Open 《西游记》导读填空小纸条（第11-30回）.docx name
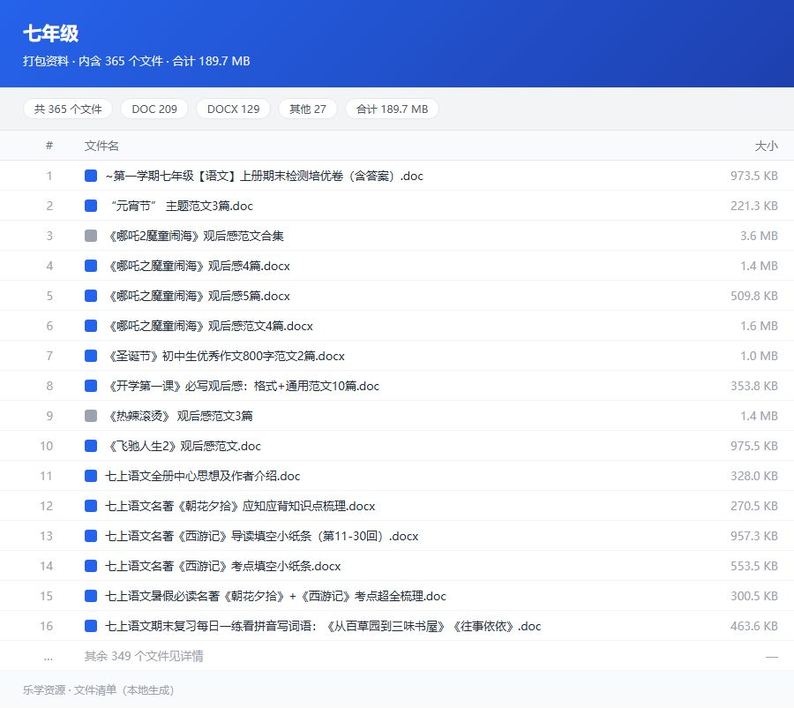Screen dimensions: 794x708 262,536
